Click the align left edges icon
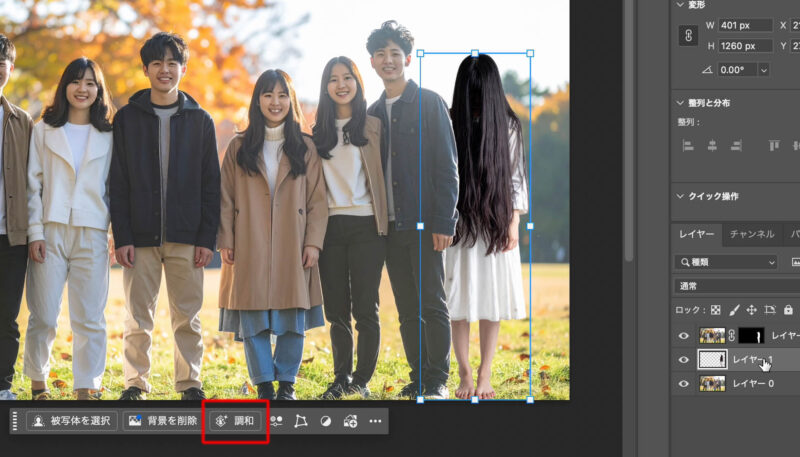 coord(688,146)
